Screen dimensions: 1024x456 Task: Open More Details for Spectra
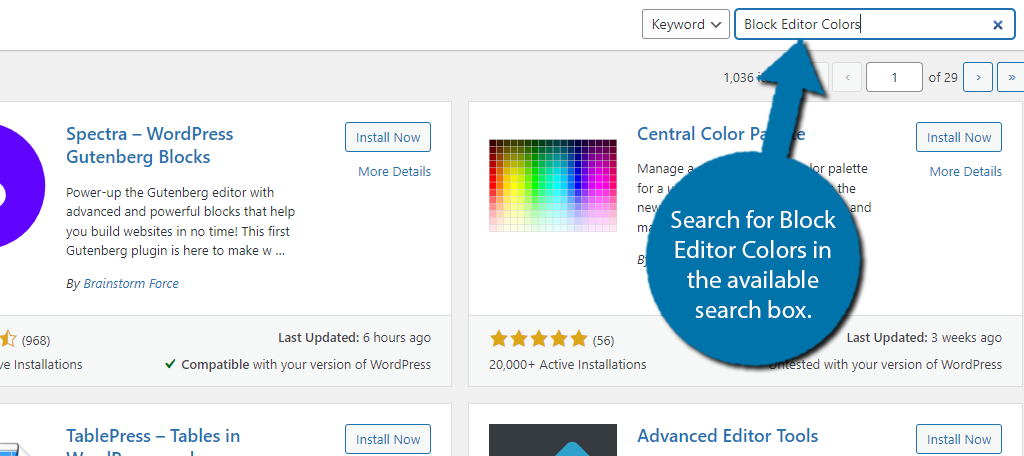pos(394,171)
